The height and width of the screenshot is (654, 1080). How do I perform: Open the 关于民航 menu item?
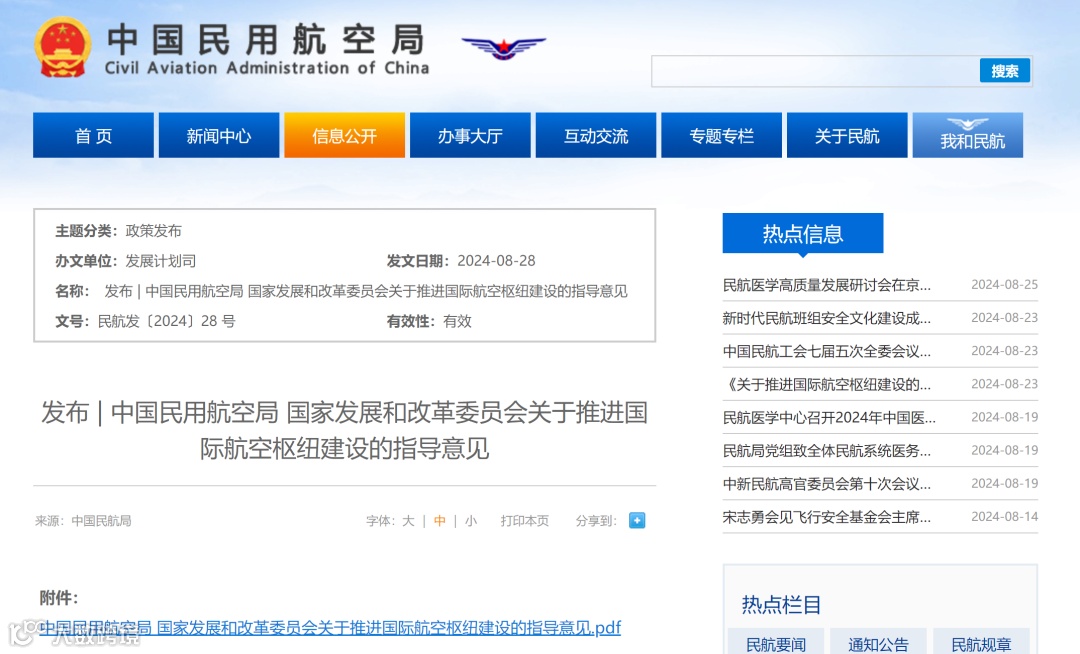point(847,136)
